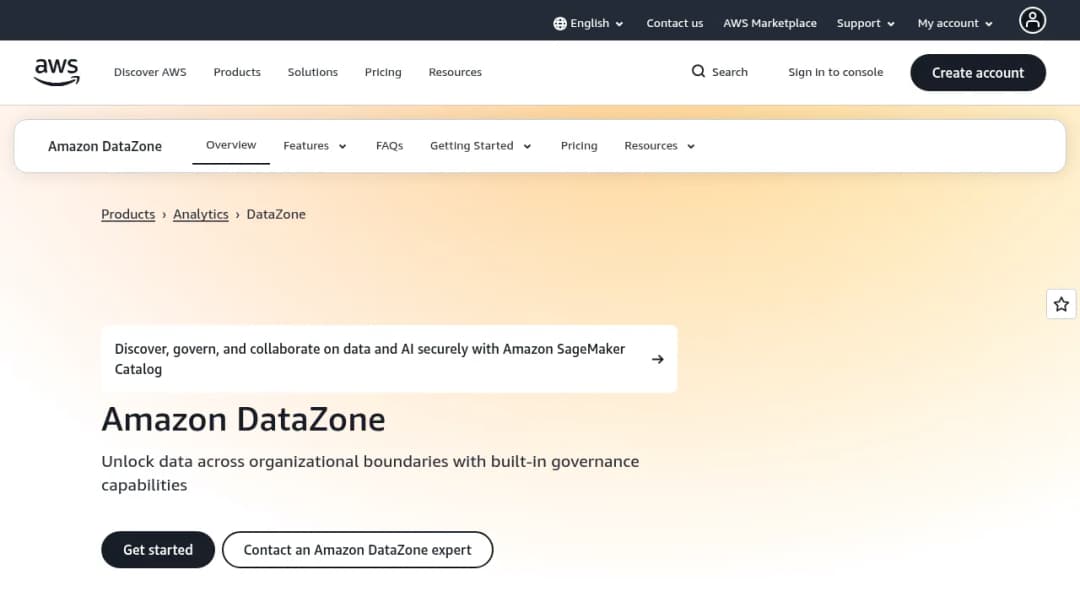Open the My account dropdown
1080x608 pixels.
[x=955, y=23]
